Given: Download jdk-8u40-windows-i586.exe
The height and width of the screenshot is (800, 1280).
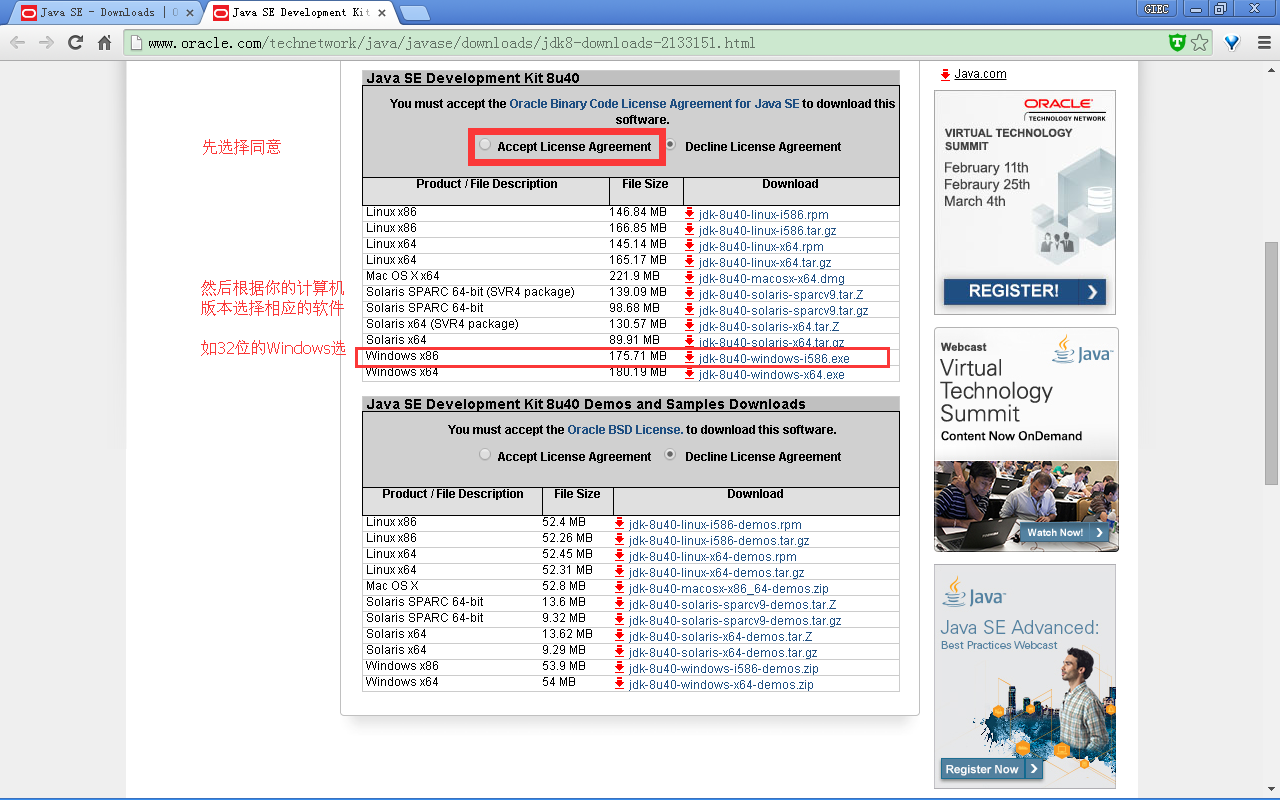Looking at the screenshot, I should tap(774, 359).
